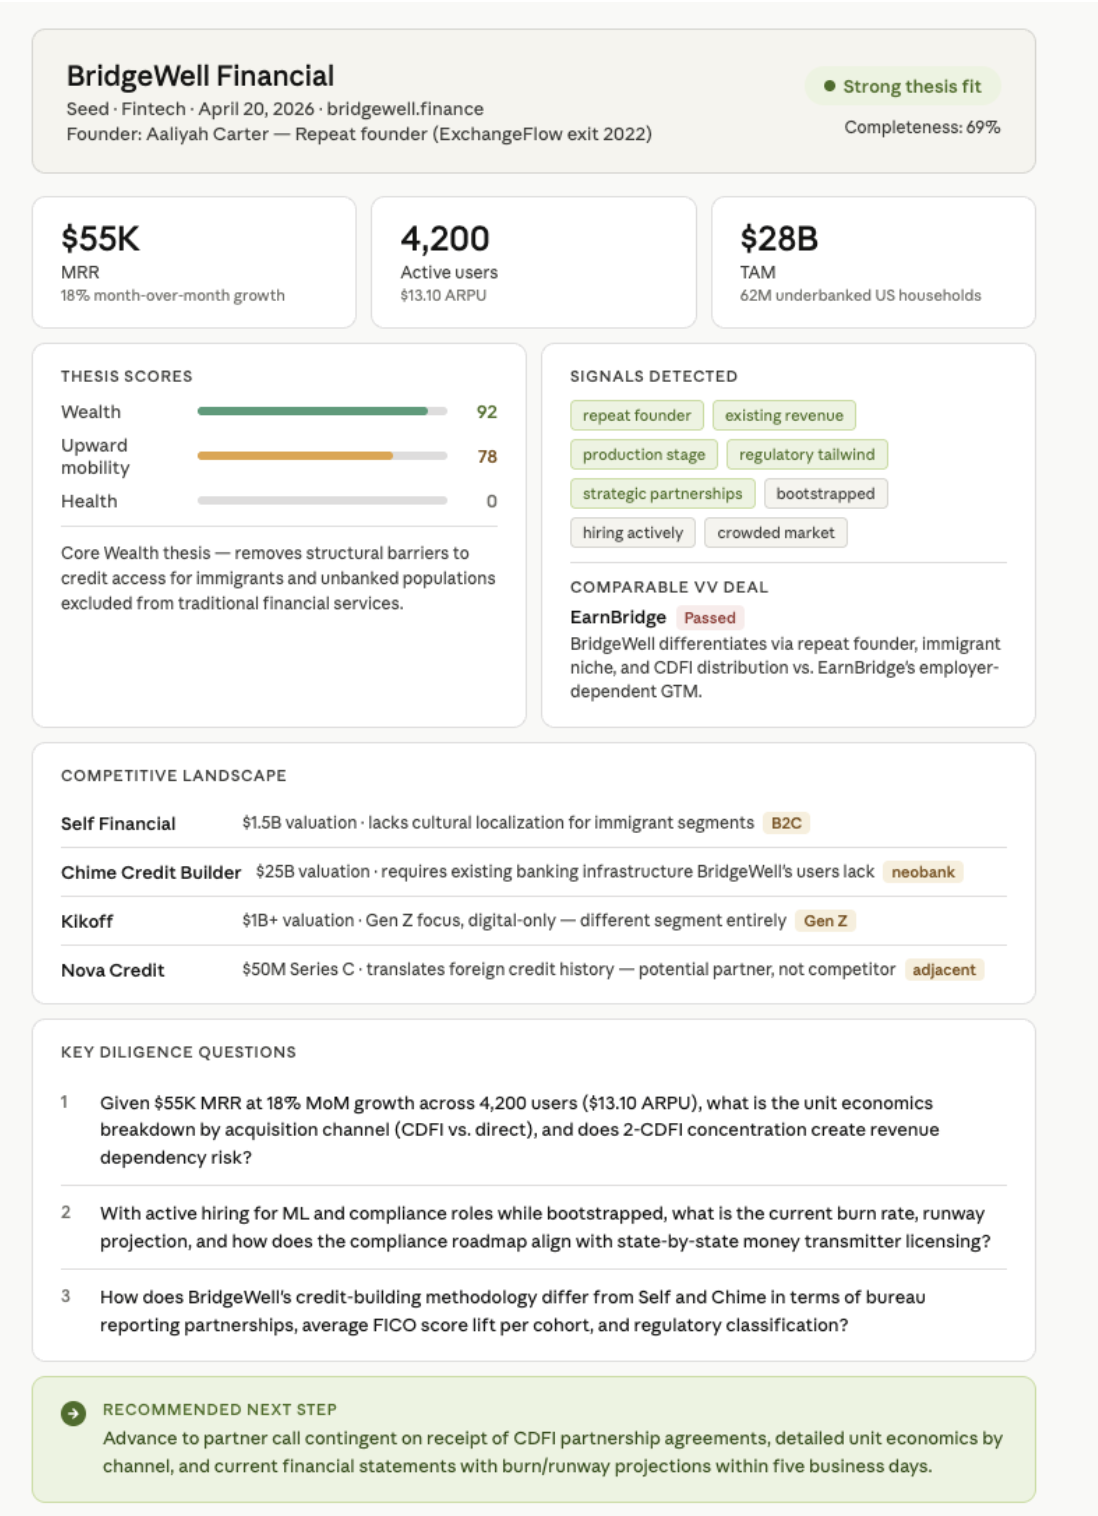Select the Wealth score progress bar
The height and width of the screenshot is (1516, 1098).
point(321,411)
